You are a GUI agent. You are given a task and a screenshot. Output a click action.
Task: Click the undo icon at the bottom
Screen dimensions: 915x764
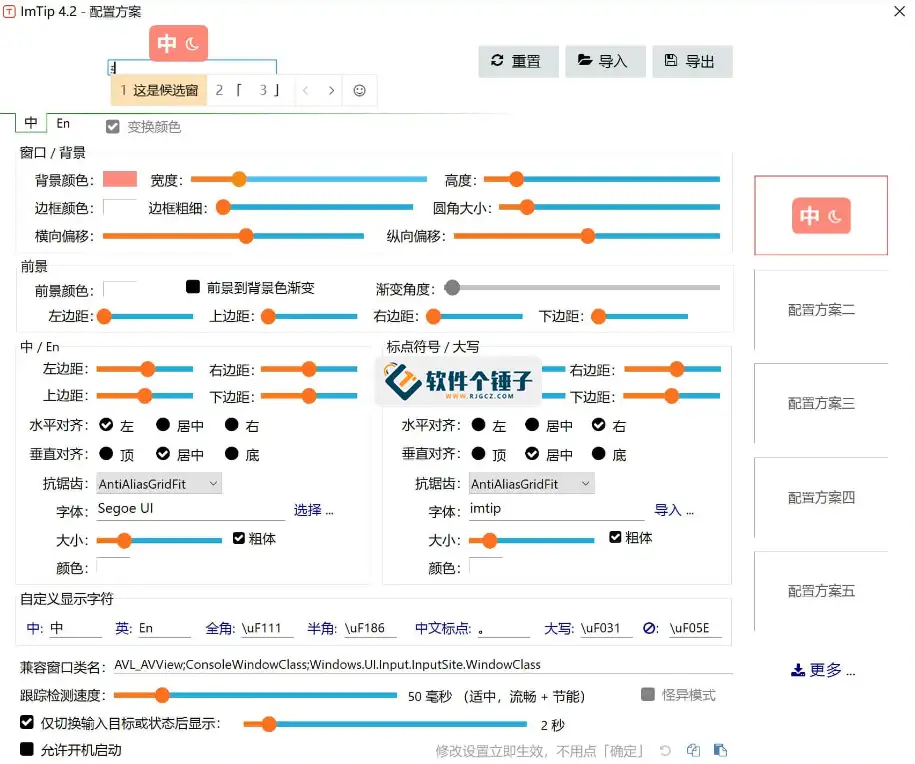point(665,751)
